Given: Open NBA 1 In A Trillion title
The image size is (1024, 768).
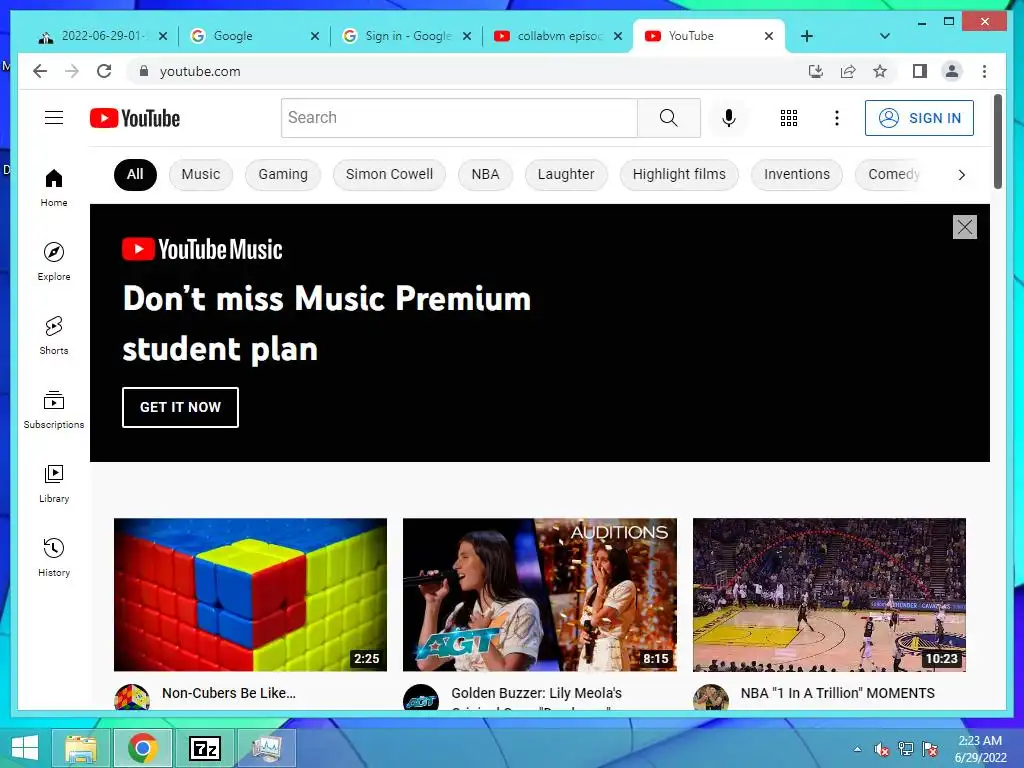Looking at the screenshot, I should (838, 693).
